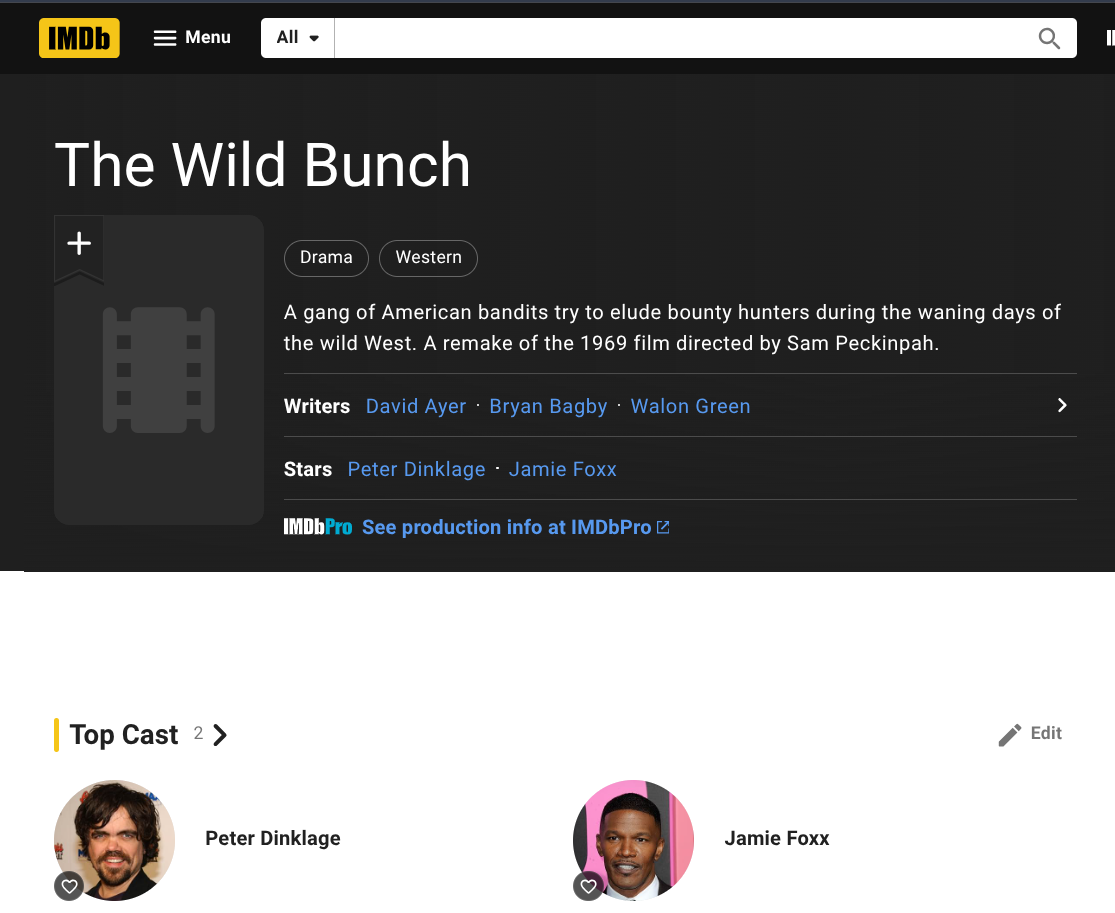Open the Top Cast section heading
The height and width of the screenshot is (913, 1115).
click(124, 735)
